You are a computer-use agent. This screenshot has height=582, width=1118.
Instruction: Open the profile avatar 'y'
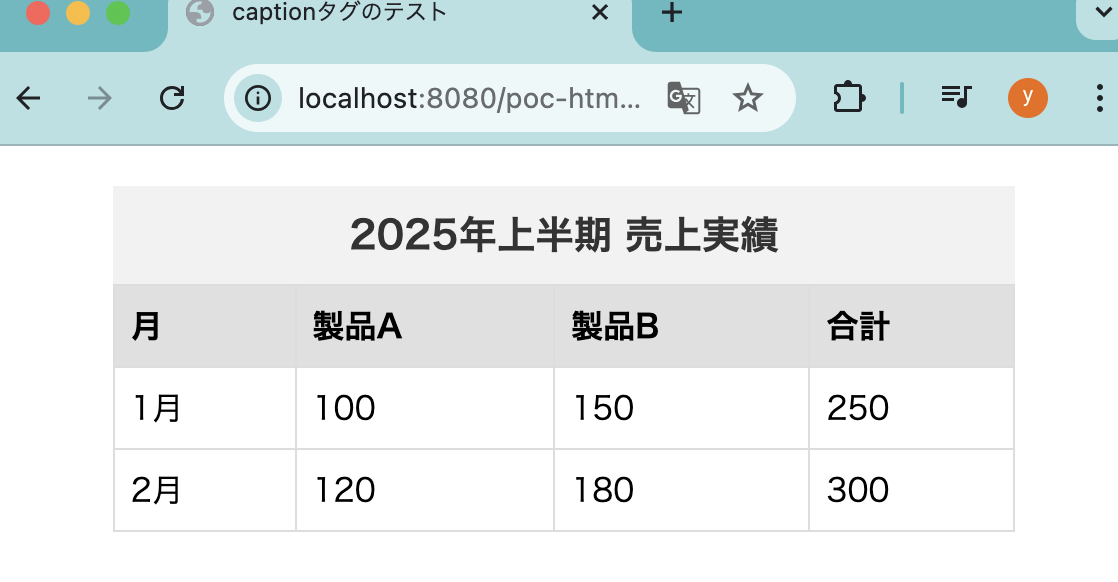(x=1027, y=98)
